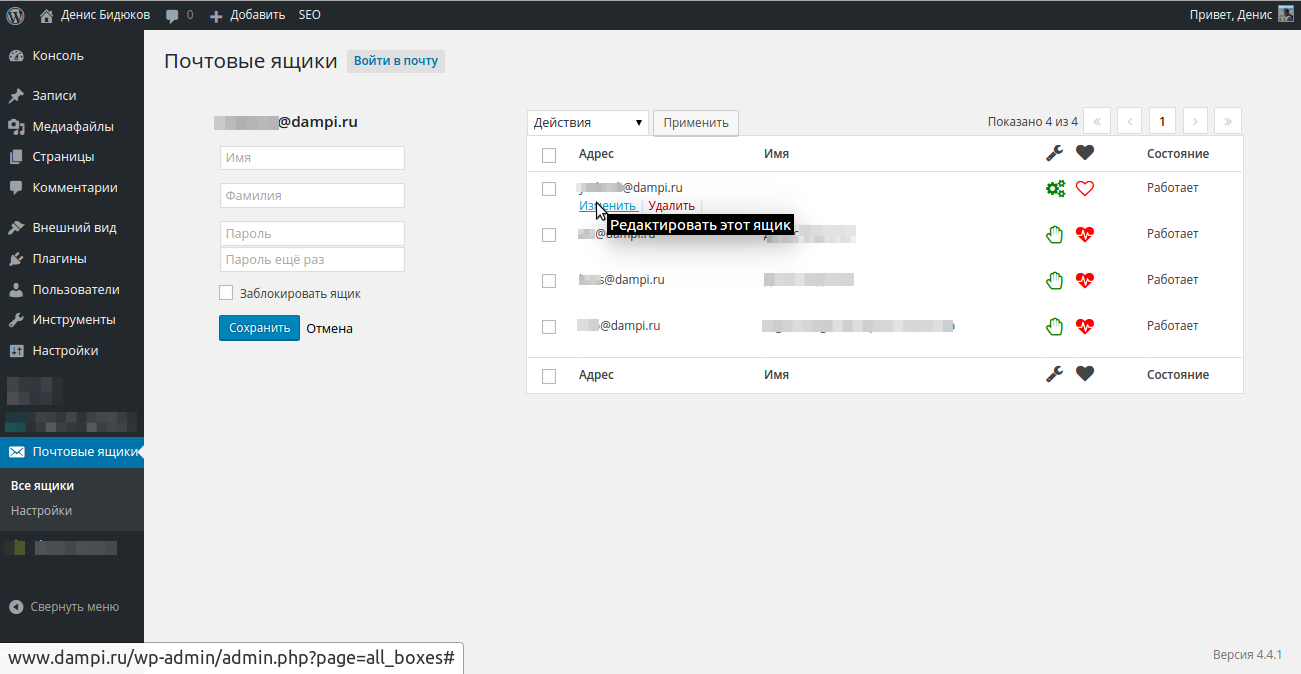Image resolution: width=1301 pixels, height=674 pixels.
Task: Click the Изменить link under first mailbox
Action: click(607, 206)
